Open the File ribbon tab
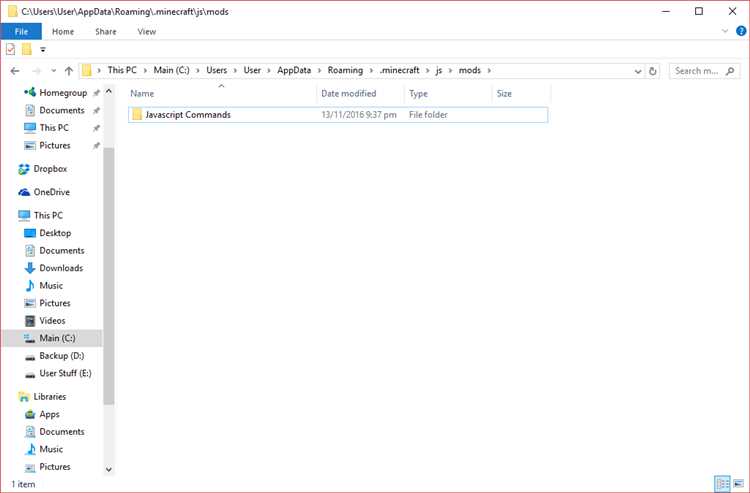The height and width of the screenshot is (493, 750). [21, 32]
